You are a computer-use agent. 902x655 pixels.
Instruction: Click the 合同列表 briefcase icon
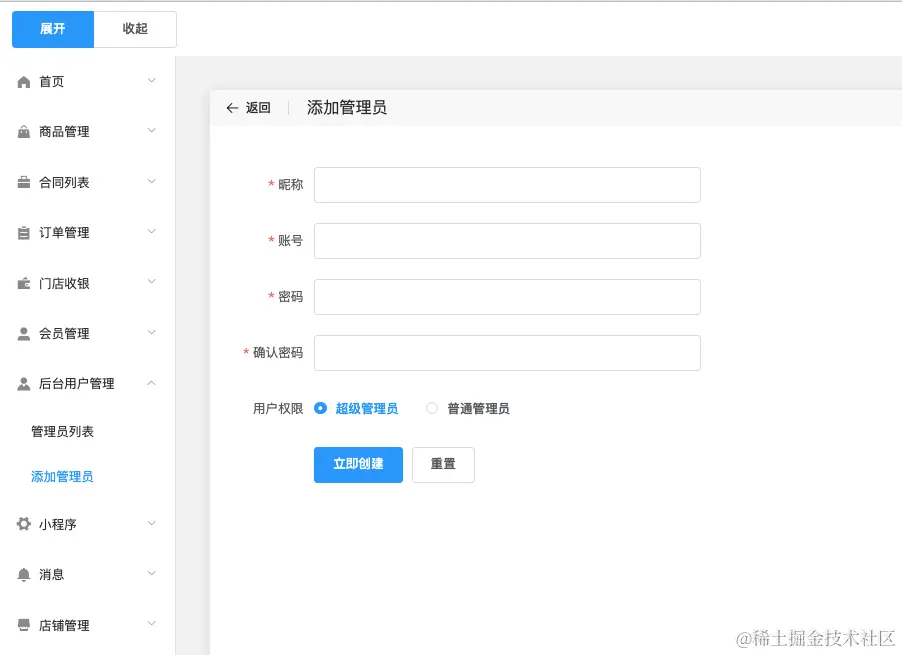coord(24,182)
